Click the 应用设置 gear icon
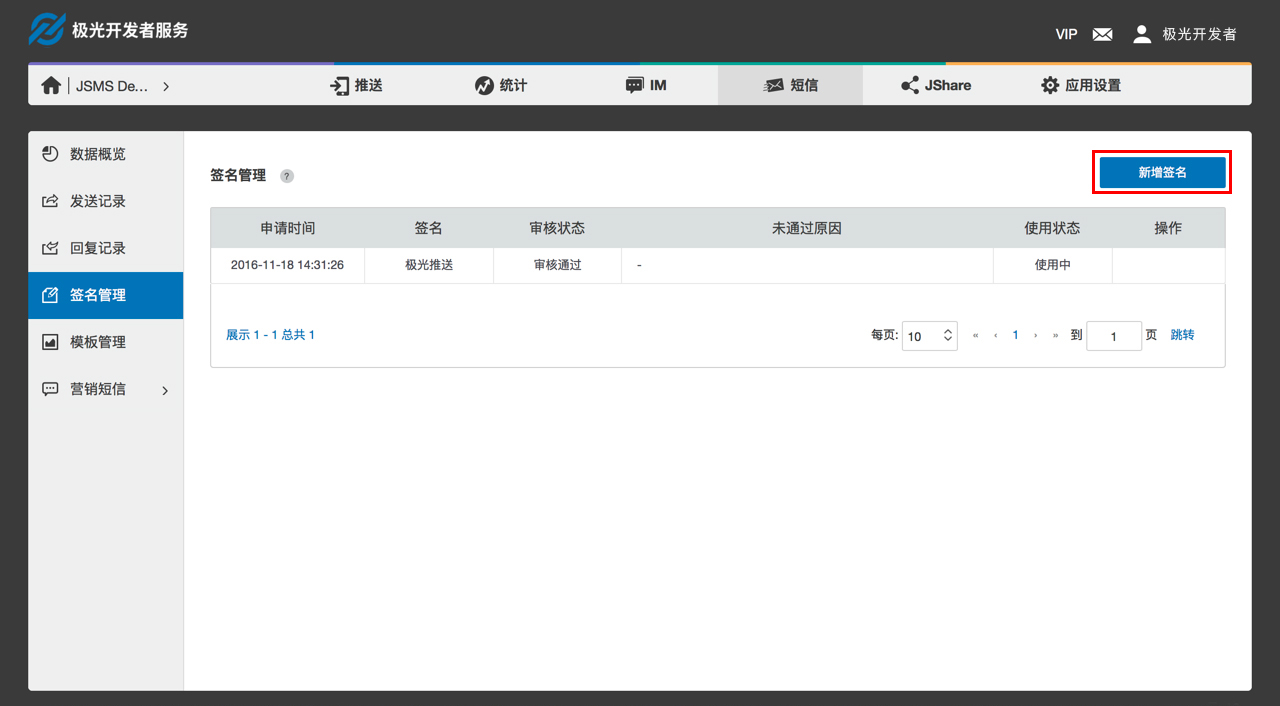 point(1049,86)
